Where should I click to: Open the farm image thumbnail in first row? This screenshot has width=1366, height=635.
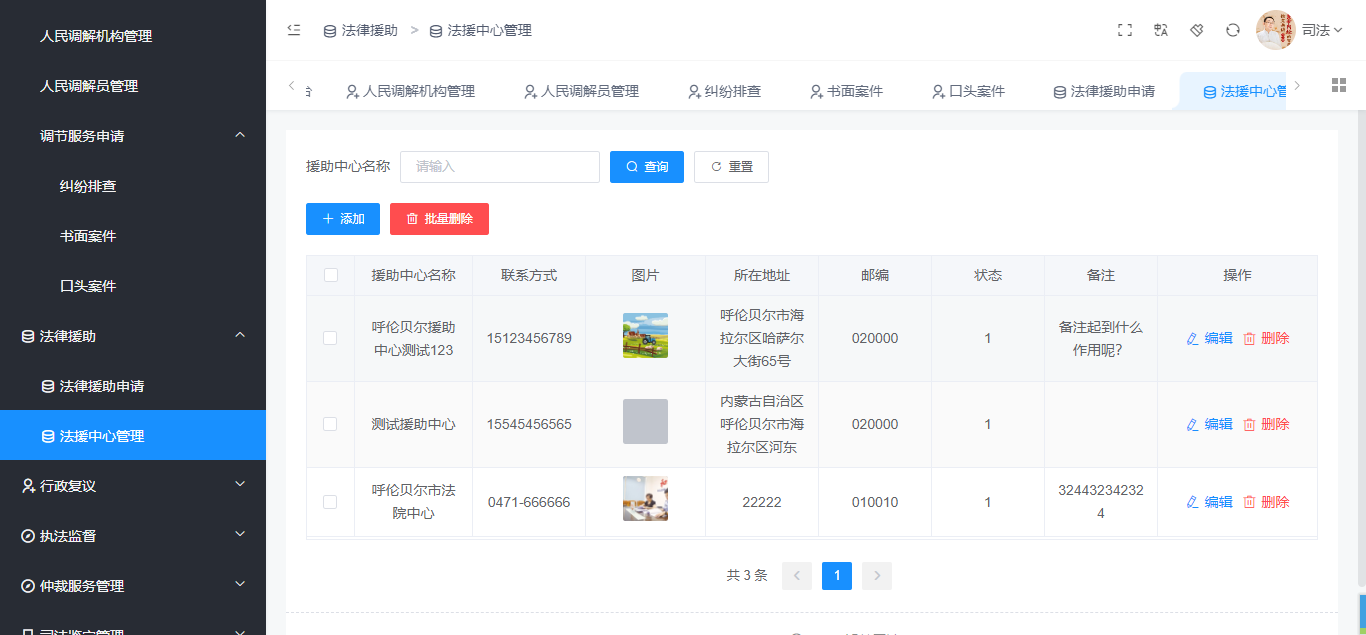click(645, 336)
